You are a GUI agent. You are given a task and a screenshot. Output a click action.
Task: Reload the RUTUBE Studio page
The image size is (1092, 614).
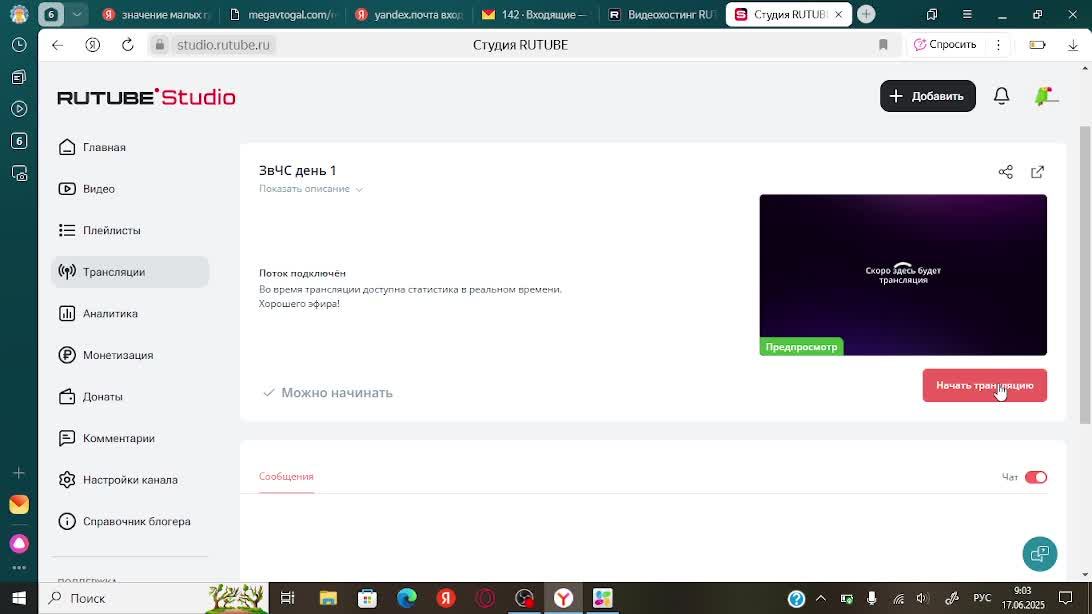[127, 45]
